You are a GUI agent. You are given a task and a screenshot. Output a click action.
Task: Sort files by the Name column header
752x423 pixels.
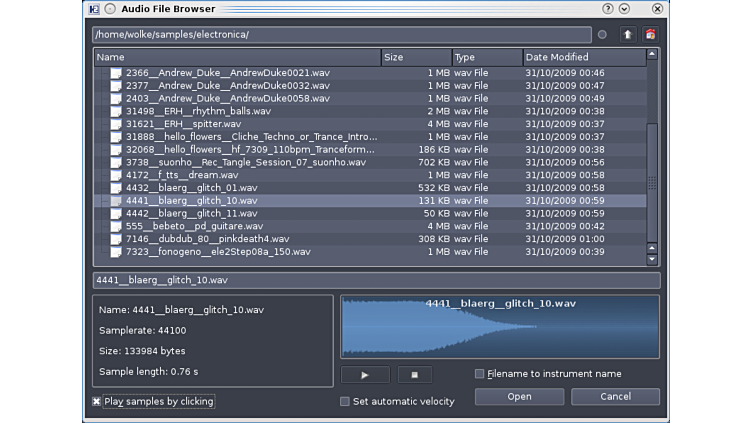tap(237, 57)
